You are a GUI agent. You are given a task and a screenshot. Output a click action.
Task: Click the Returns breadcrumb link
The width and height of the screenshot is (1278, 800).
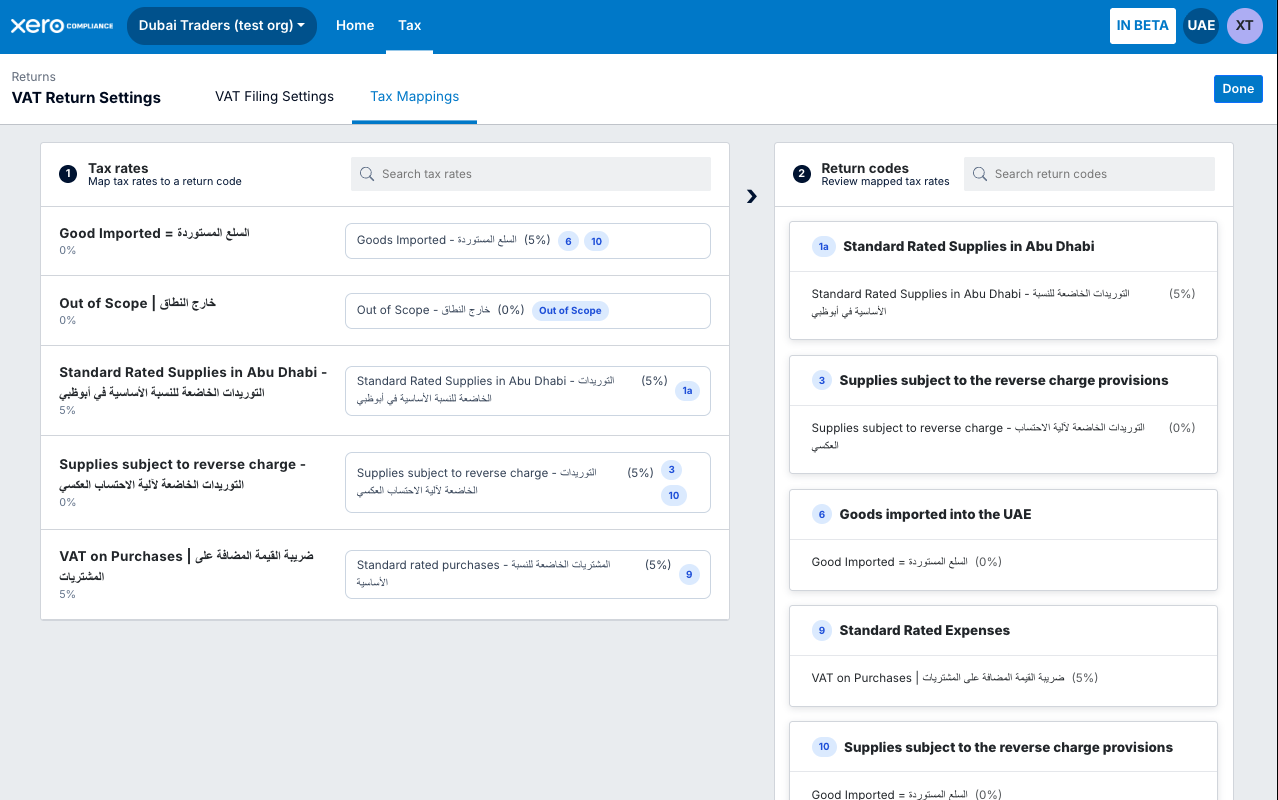point(34,77)
